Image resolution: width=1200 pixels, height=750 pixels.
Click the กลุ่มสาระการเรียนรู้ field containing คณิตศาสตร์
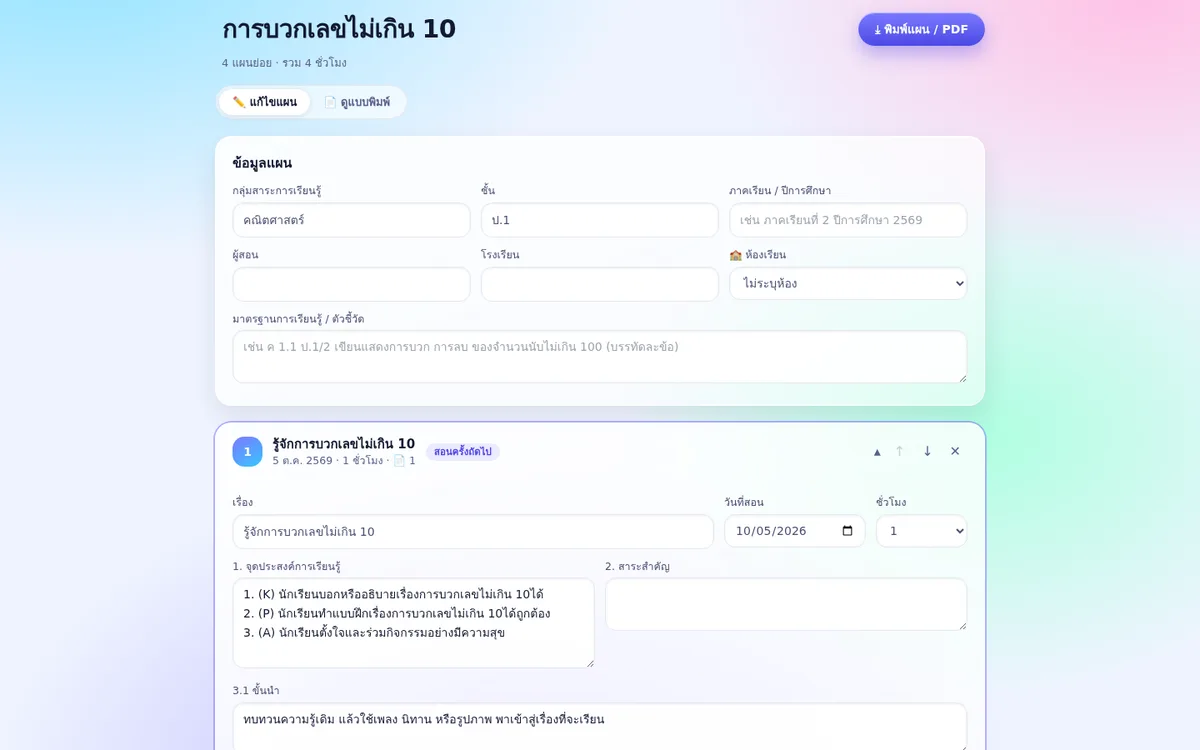[351, 220]
